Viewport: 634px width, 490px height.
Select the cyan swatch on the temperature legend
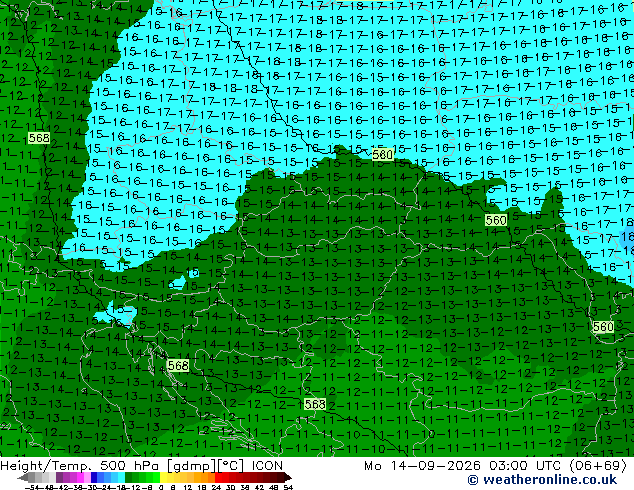(121, 477)
